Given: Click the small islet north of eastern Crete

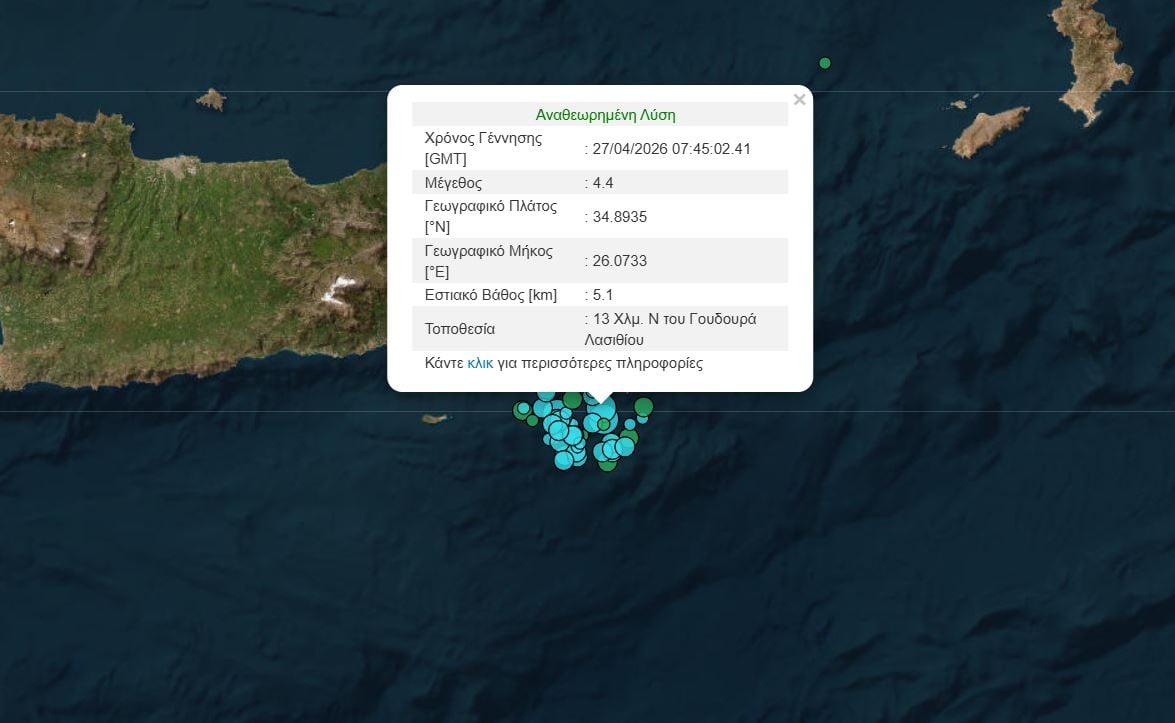Looking at the screenshot, I should pos(211,99).
